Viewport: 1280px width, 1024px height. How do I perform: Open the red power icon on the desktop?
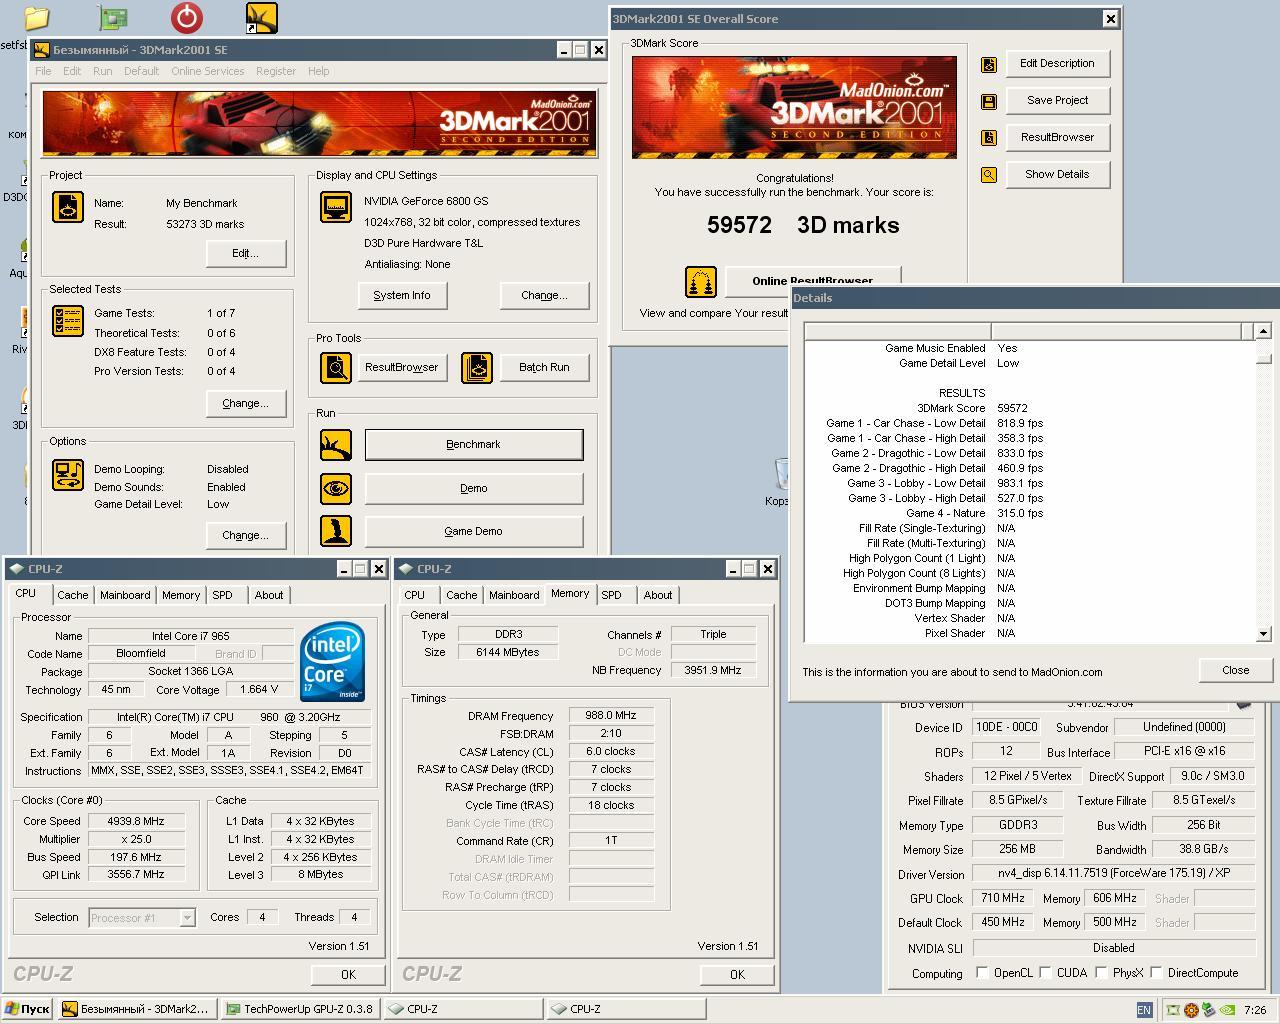tap(187, 17)
